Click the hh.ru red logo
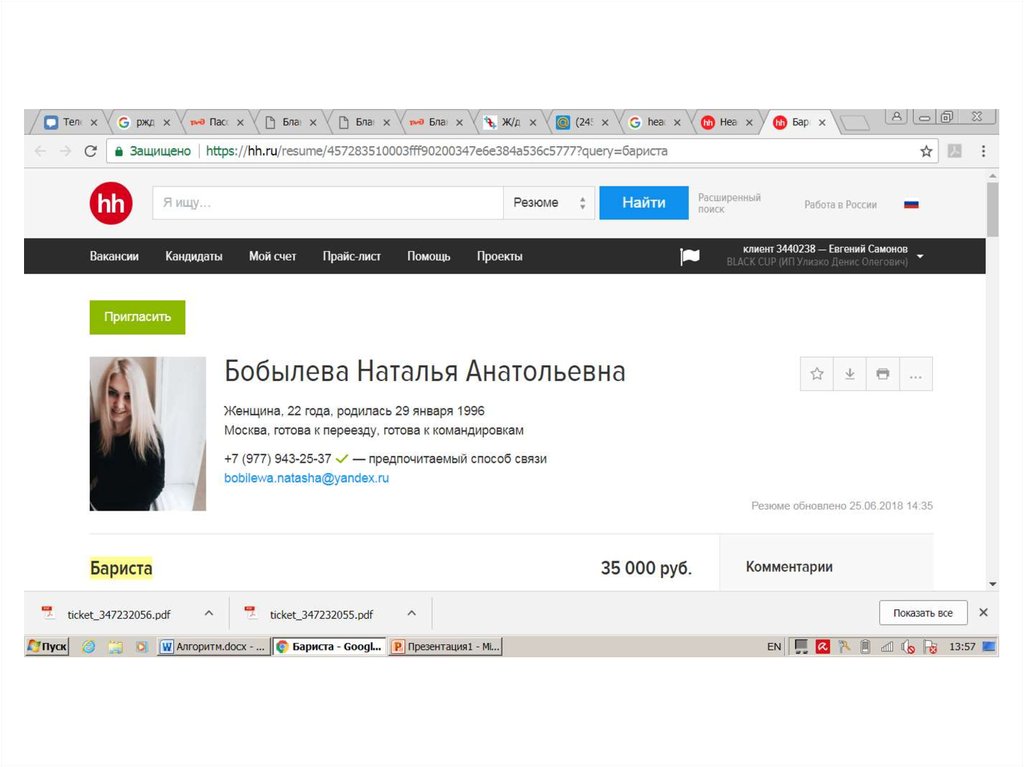This screenshot has width=1024, height=767. pos(110,203)
